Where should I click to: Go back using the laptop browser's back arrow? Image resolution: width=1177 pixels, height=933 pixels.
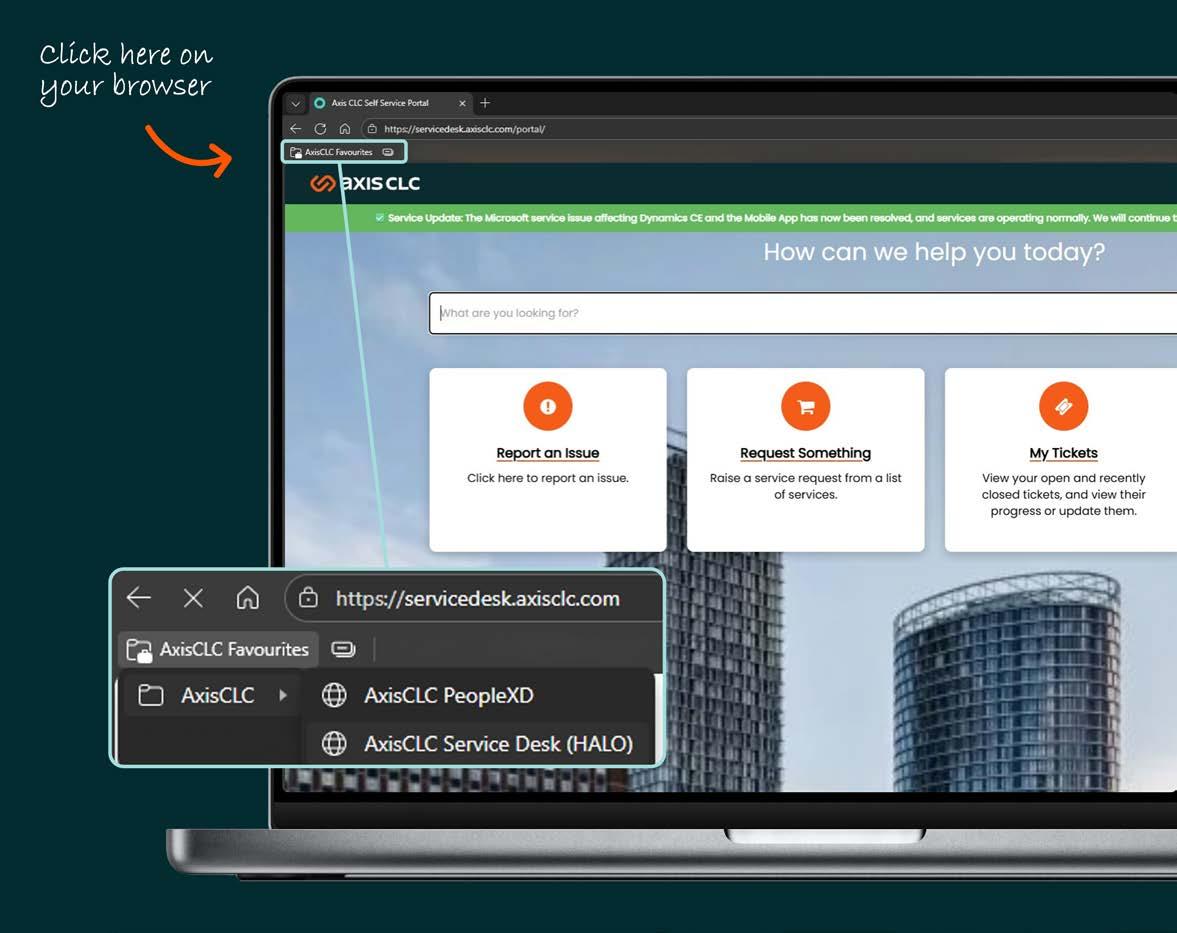pyautogui.click(x=296, y=128)
